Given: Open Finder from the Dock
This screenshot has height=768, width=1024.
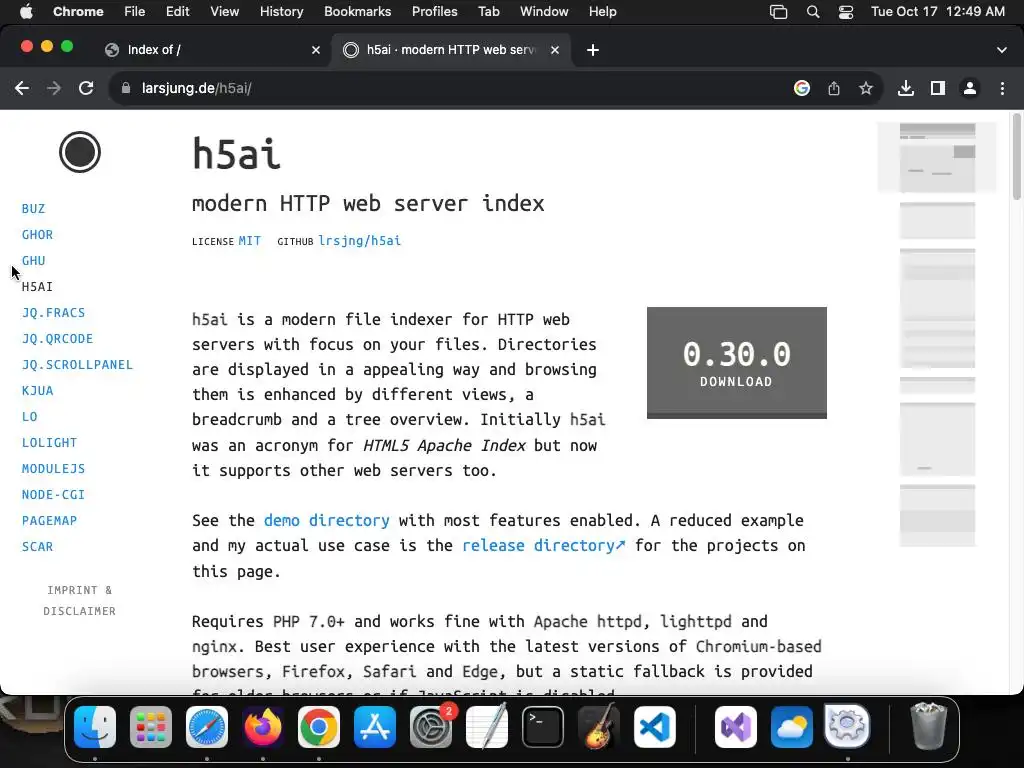Looking at the screenshot, I should point(95,727).
